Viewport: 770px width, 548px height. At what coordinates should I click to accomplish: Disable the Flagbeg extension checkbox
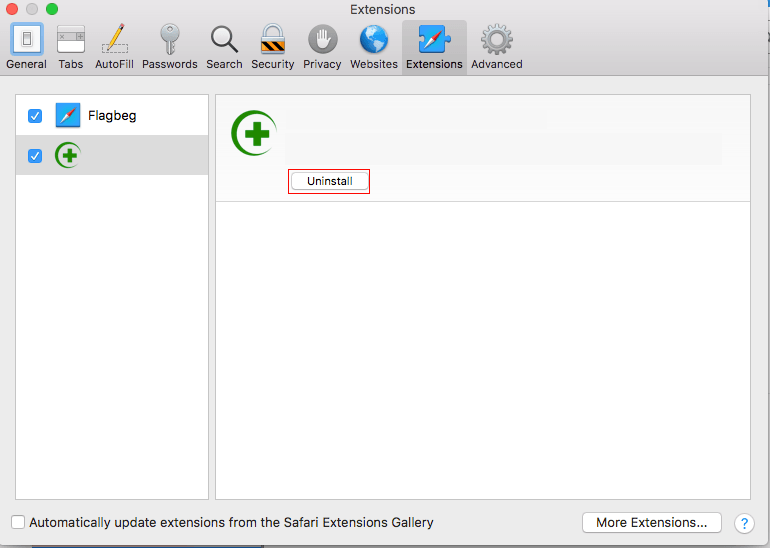point(35,116)
